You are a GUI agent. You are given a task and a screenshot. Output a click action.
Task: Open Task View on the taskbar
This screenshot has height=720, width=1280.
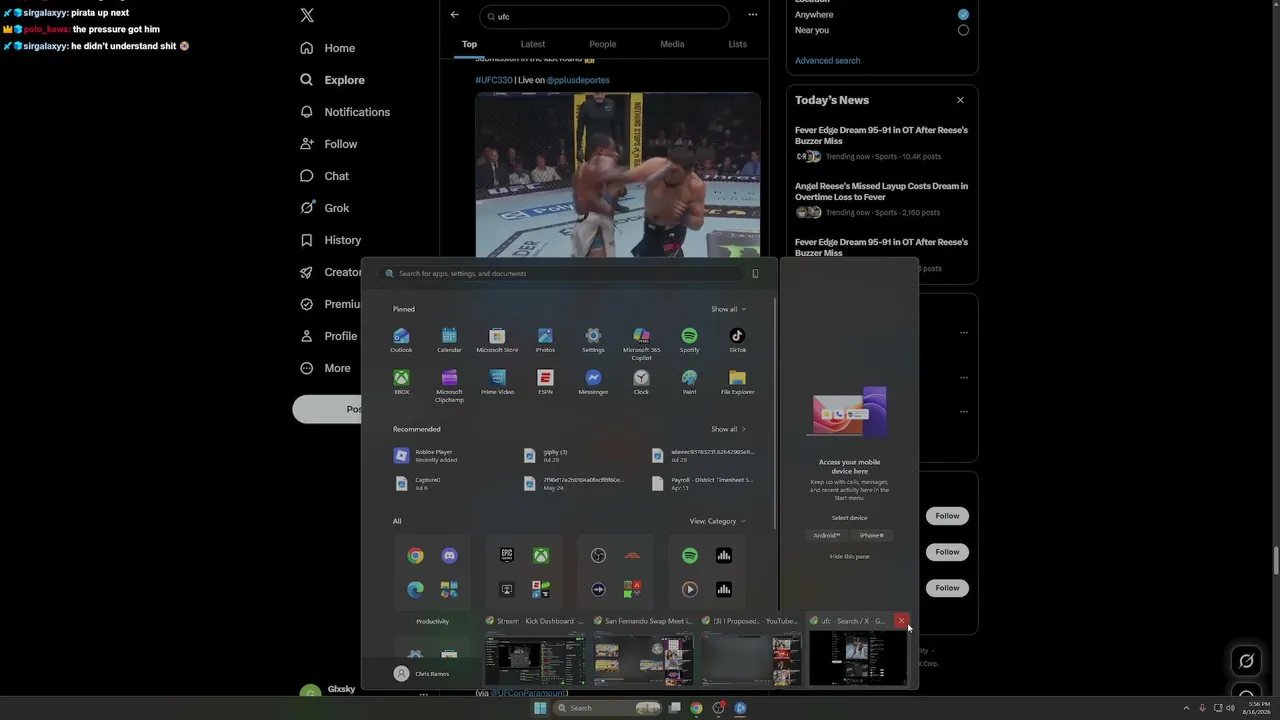click(675, 708)
